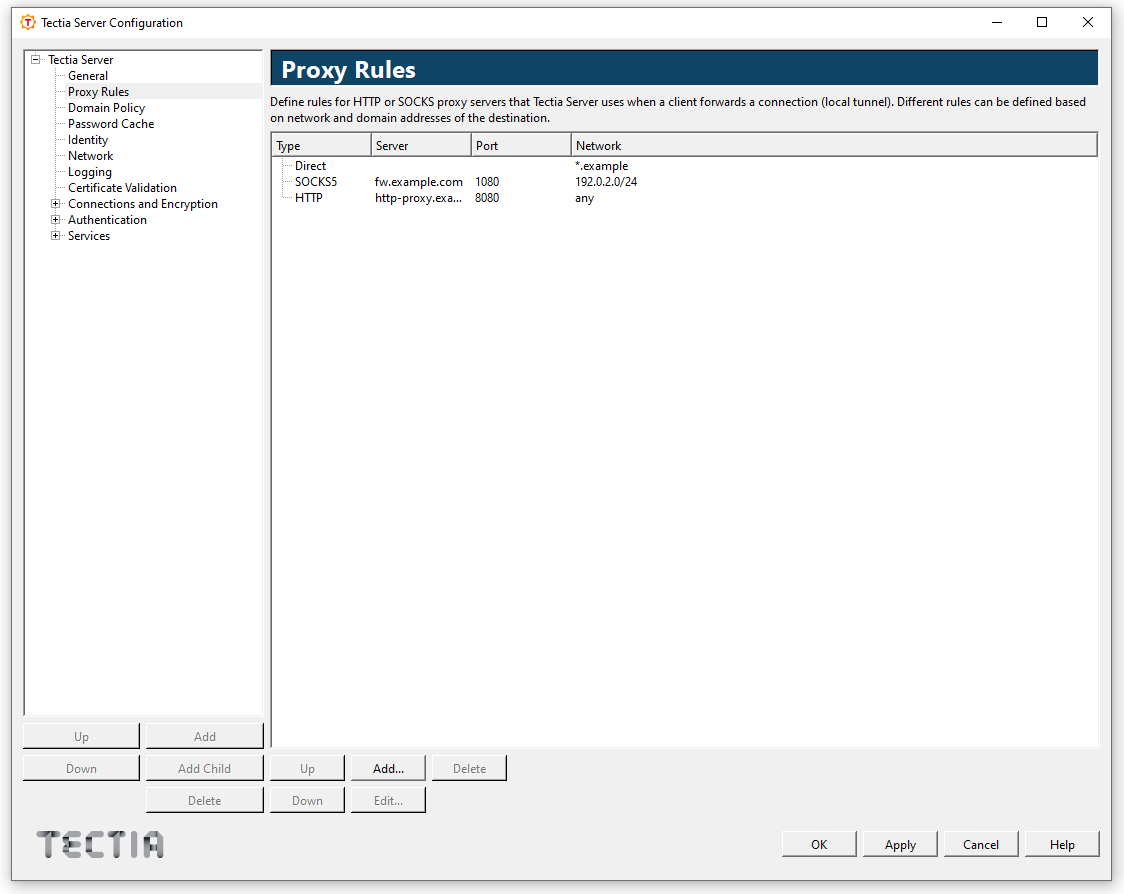Open Password Cache settings page
The width and height of the screenshot is (1124, 894).
[x=111, y=124]
